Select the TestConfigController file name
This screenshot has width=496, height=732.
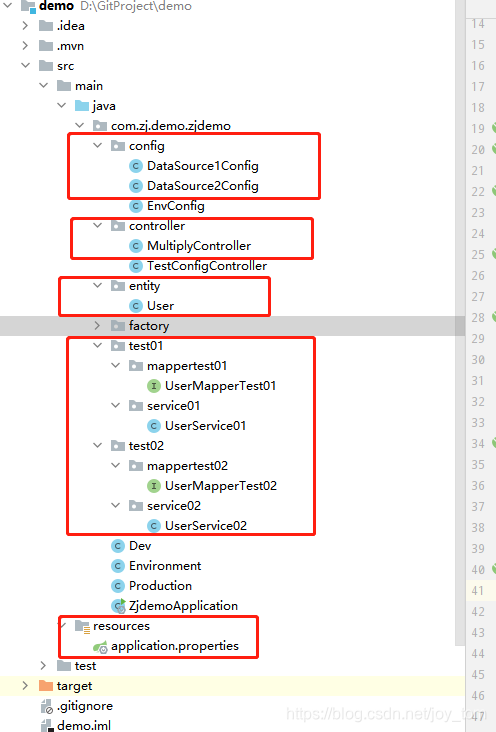click(207, 266)
